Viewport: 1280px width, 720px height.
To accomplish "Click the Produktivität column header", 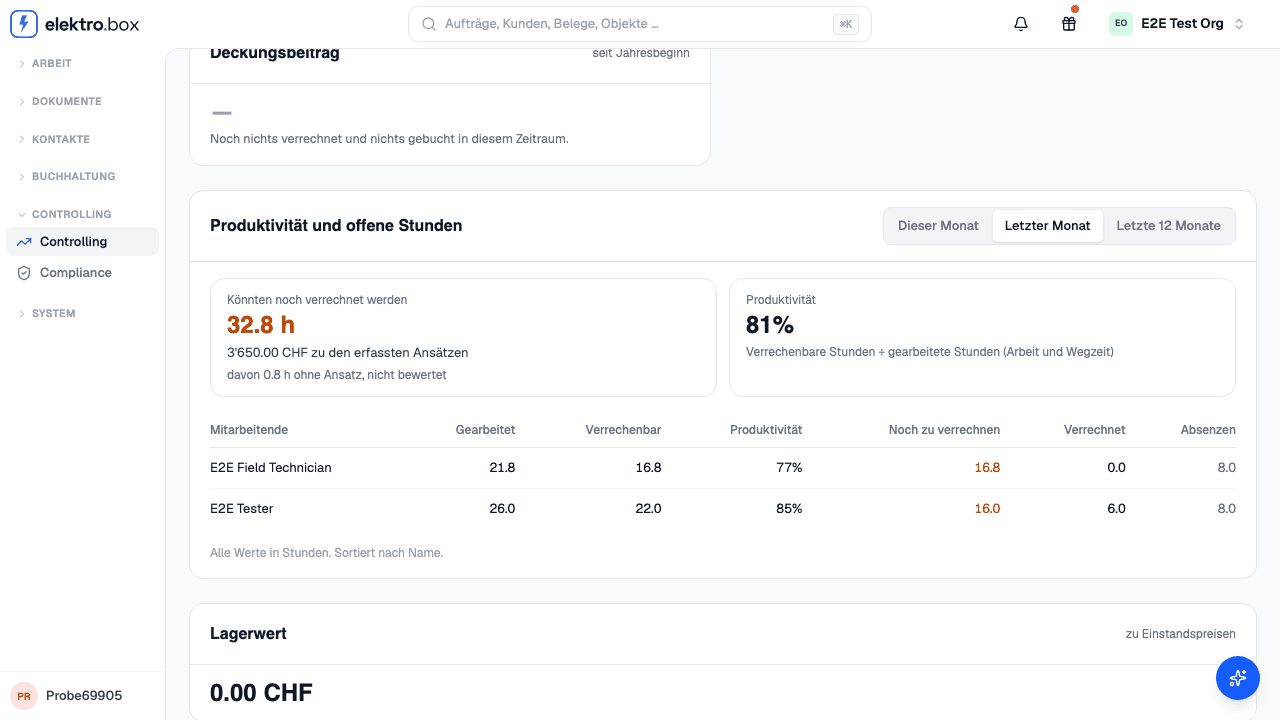I will pyautogui.click(x=766, y=430).
